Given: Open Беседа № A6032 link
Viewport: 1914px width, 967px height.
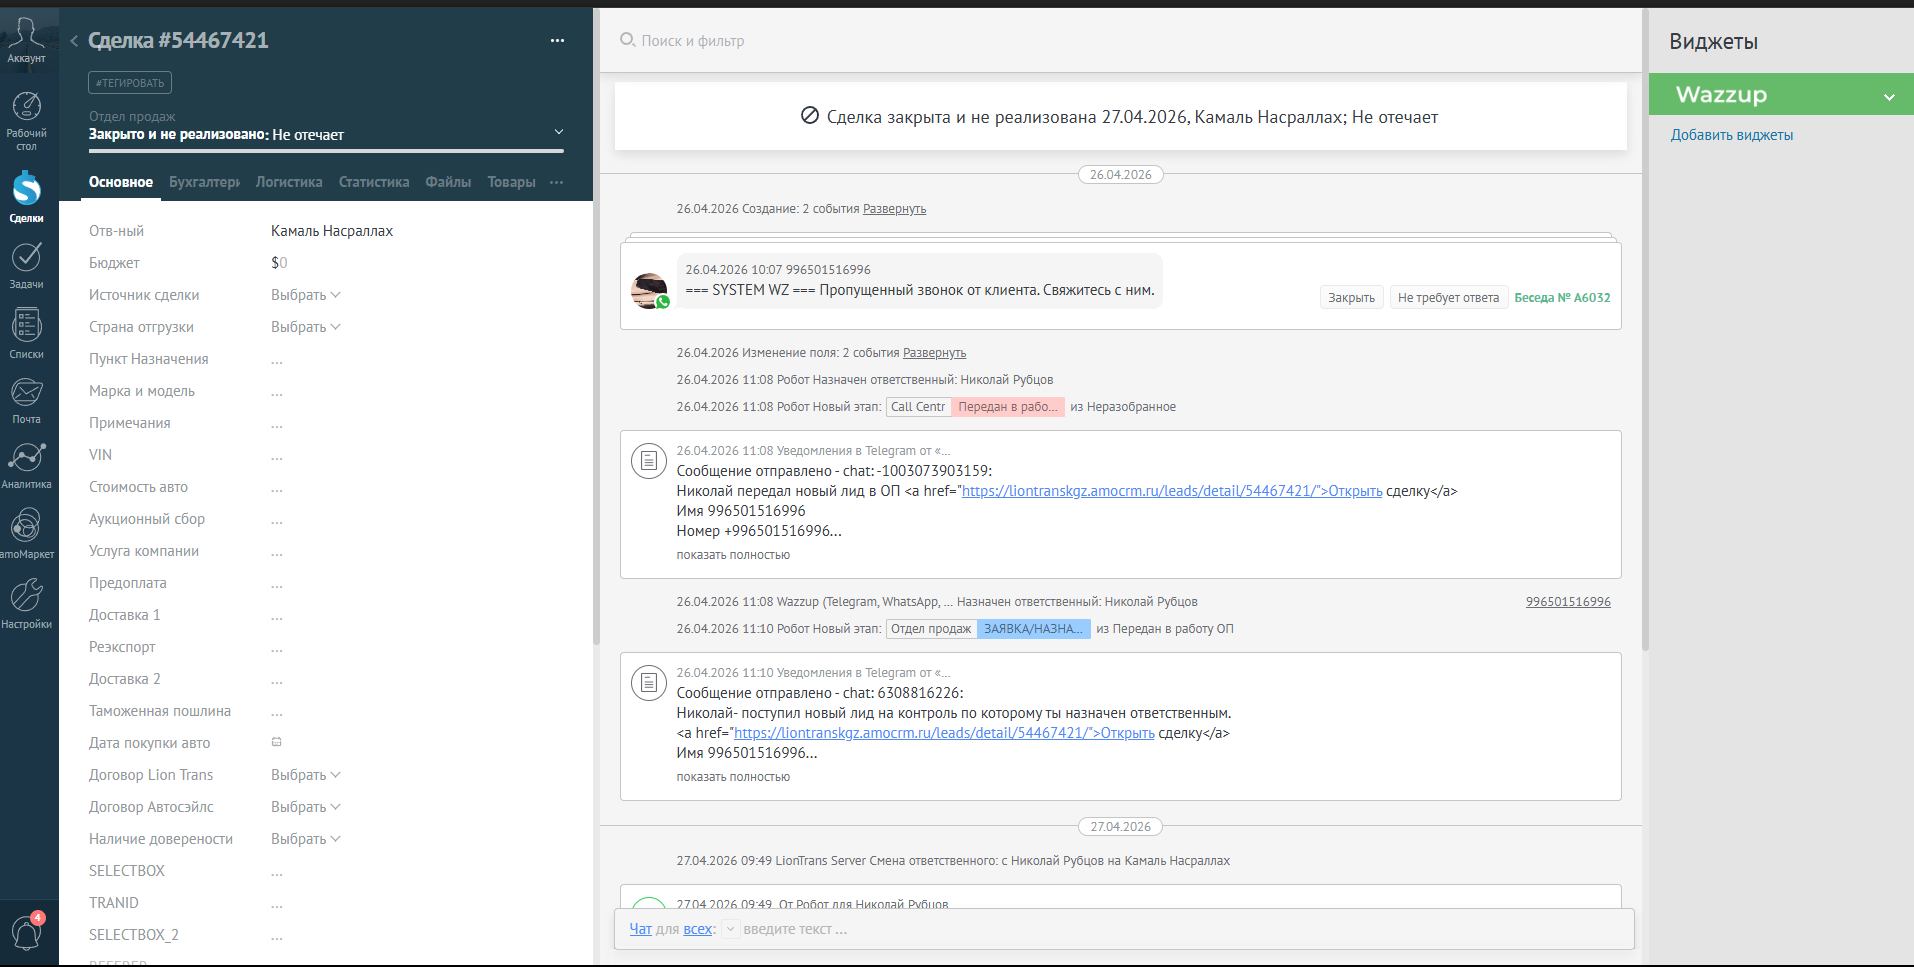Looking at the screenshot, I should [1562, 297].
